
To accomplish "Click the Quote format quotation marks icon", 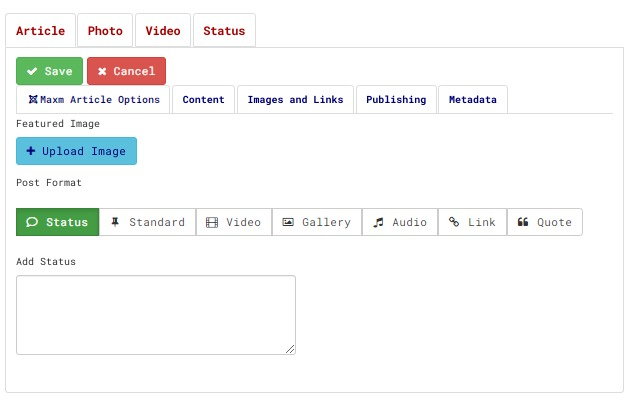I will pos(523,222).
